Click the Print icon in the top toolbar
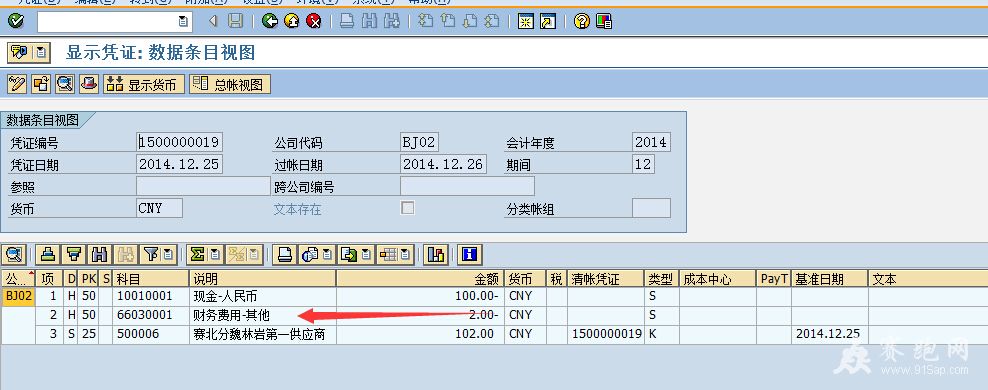The image size is (988, 390). (347, 21)
